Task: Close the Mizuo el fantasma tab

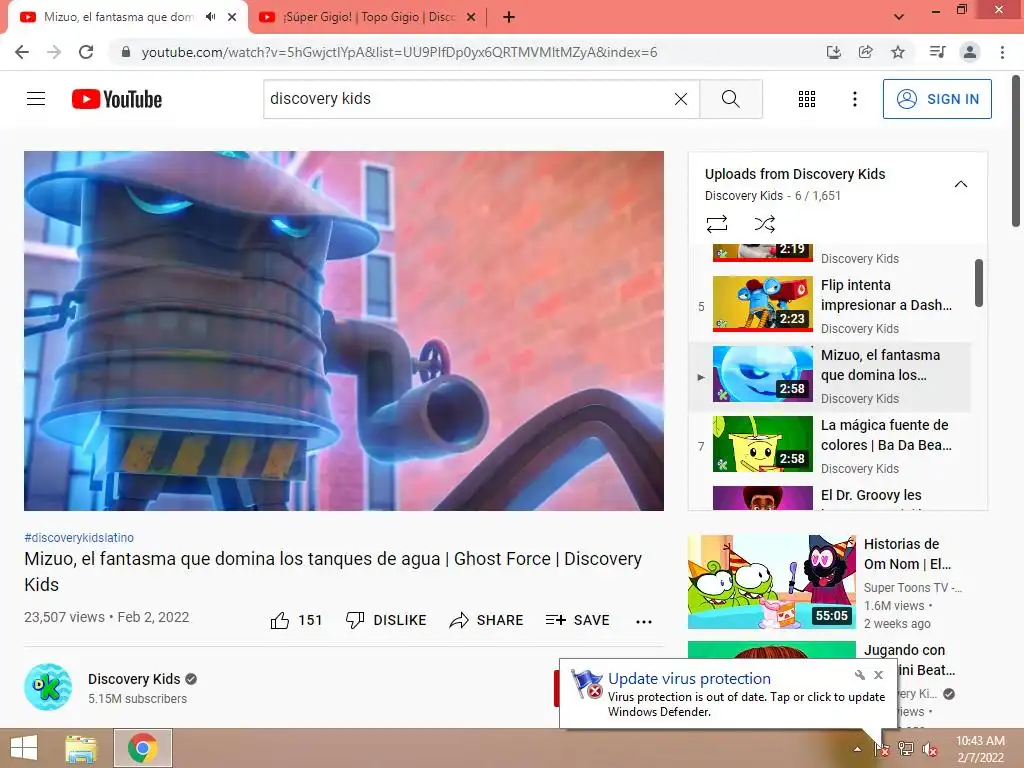Action: coord(232,17)
